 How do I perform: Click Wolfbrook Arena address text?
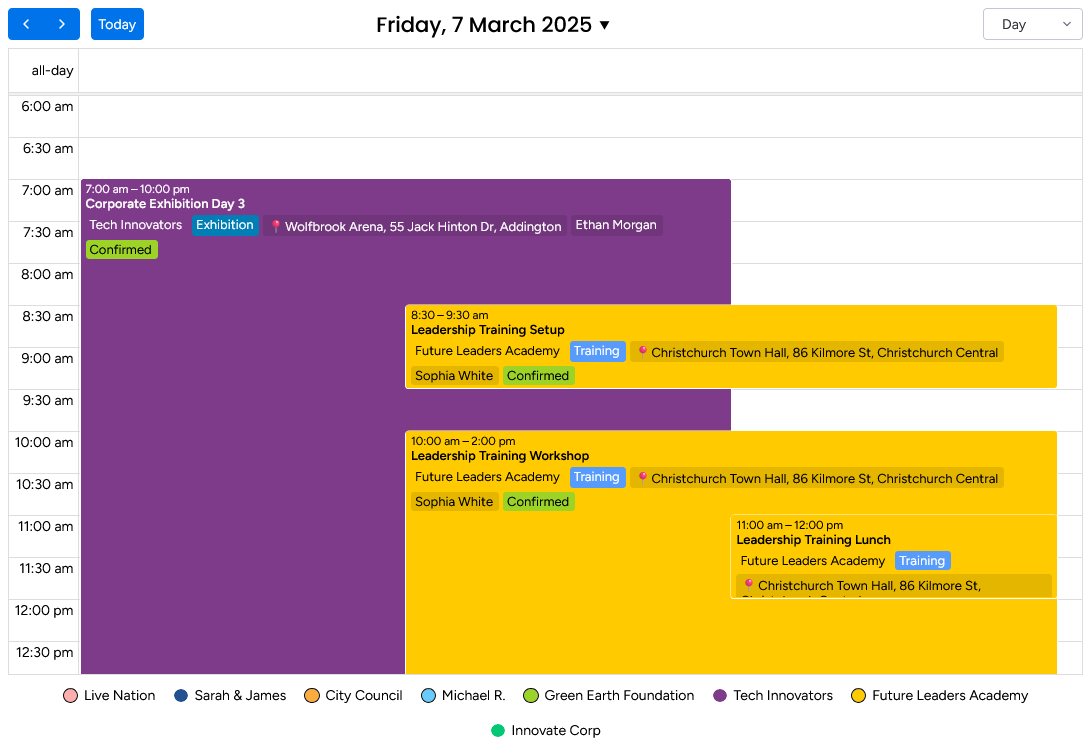[423, 227]
